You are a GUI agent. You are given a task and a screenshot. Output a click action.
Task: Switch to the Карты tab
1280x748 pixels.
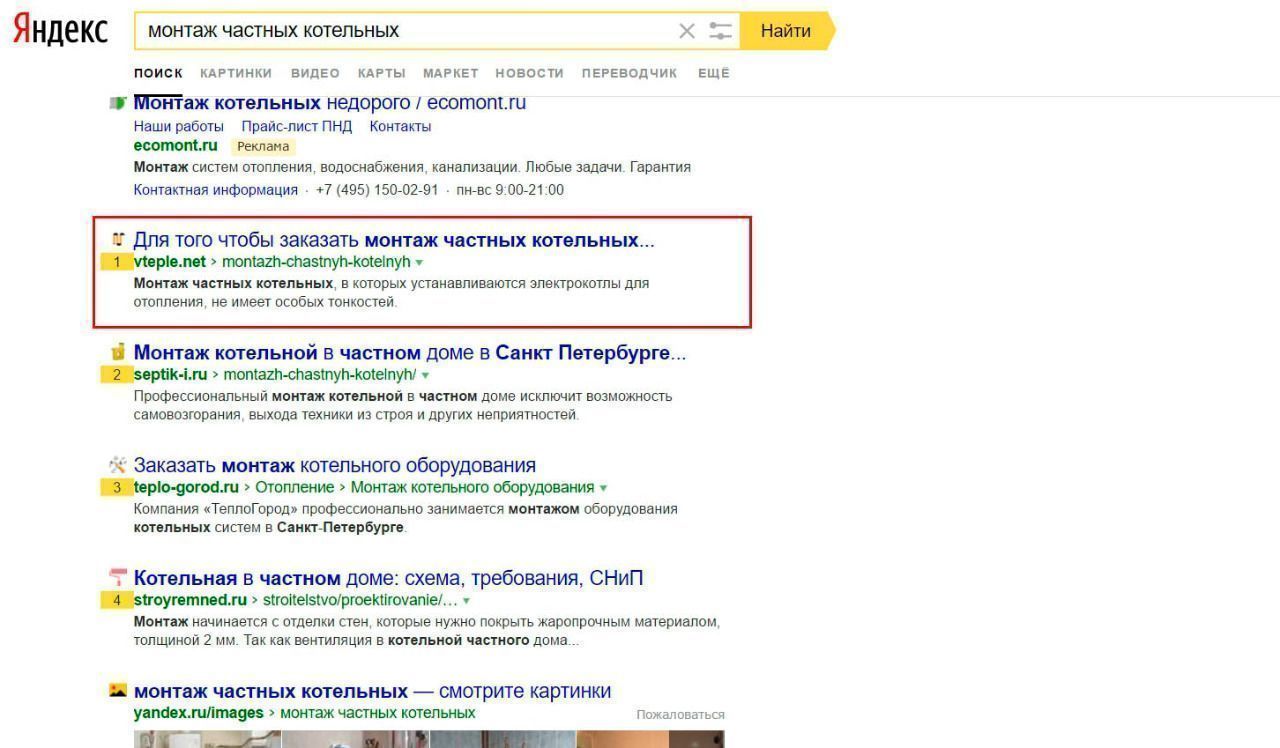381,73
